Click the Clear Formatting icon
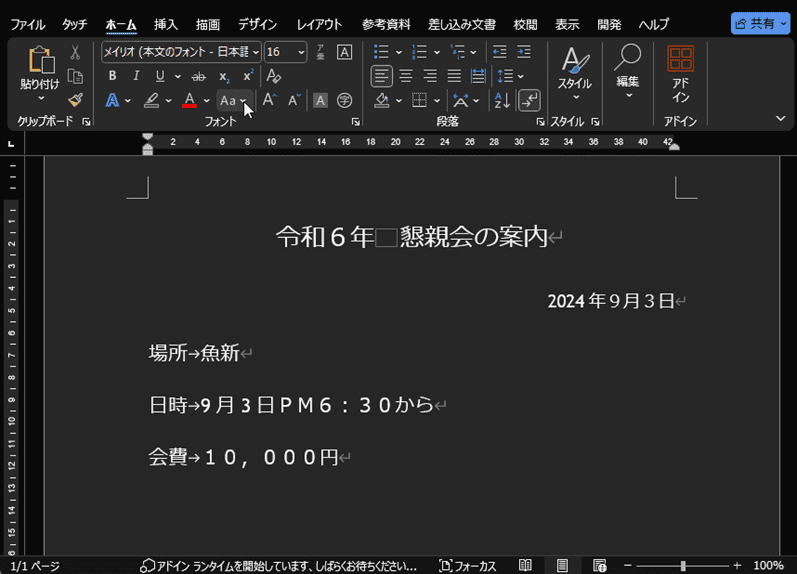 point(273,76)
